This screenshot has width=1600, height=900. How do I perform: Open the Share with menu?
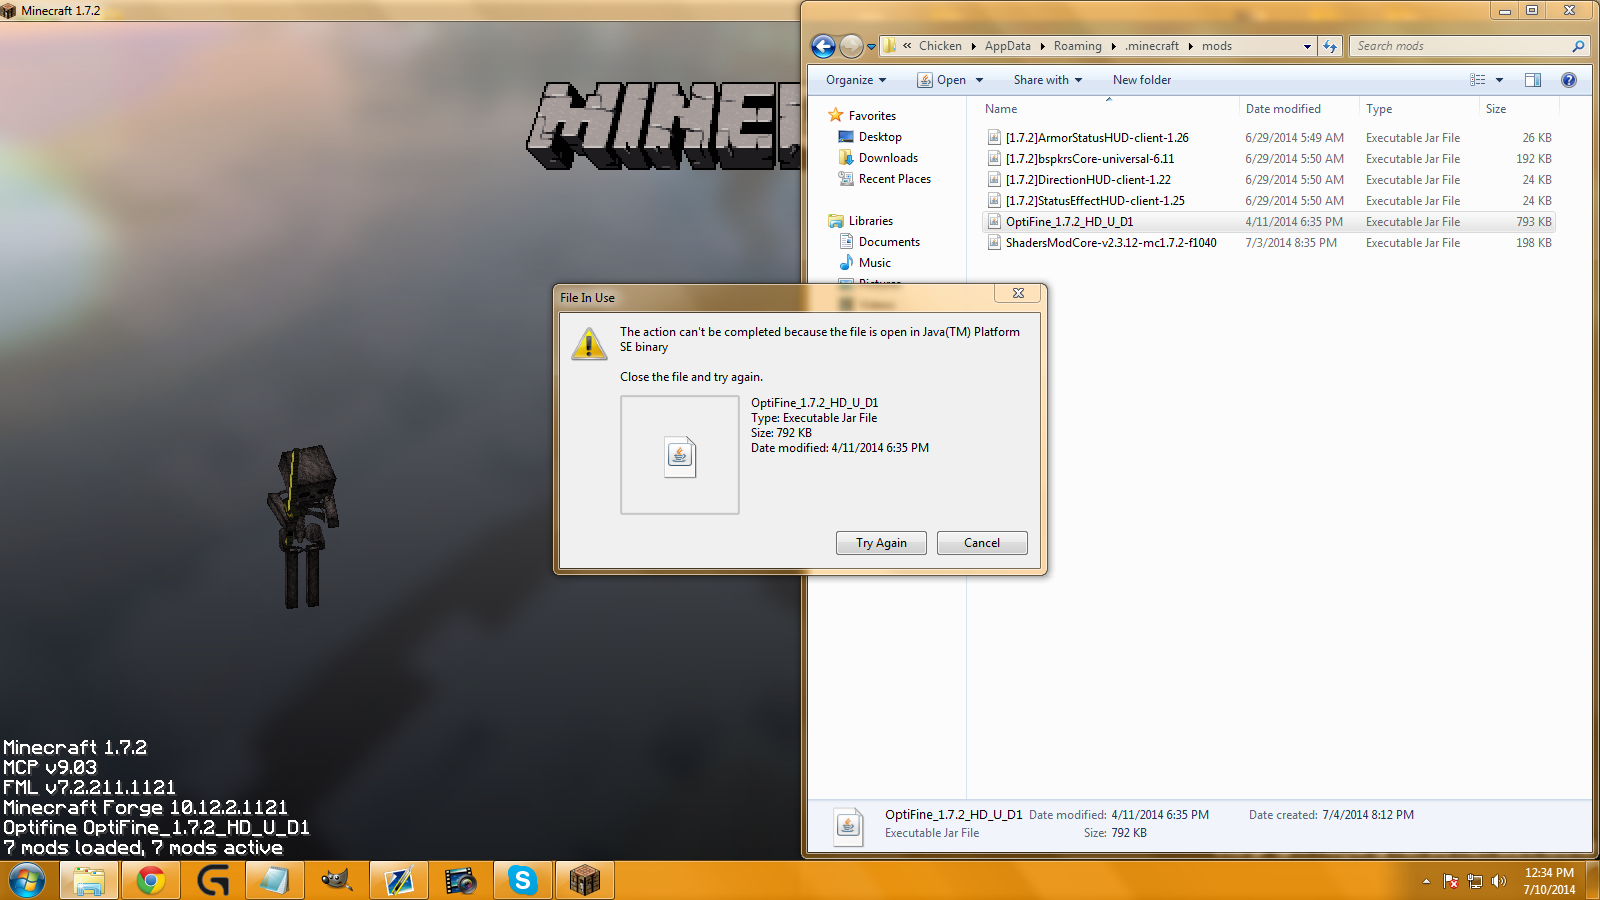pos(1048,80)
